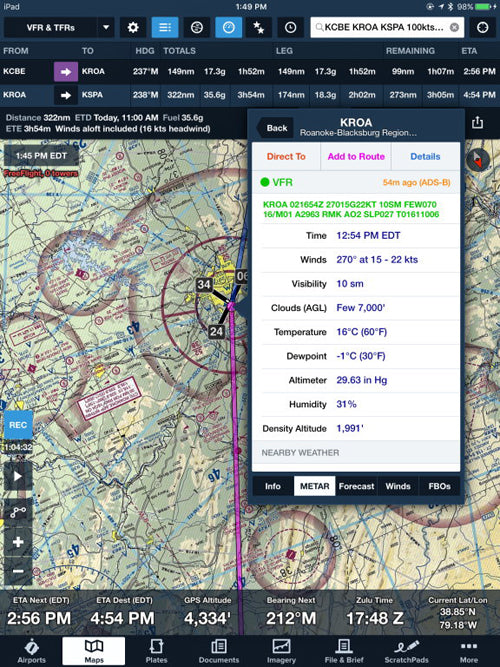This screenshot has width=500, height=667.
Task: Tap the 1:49 PM status bar clock
Action: (x=251, y=6)
